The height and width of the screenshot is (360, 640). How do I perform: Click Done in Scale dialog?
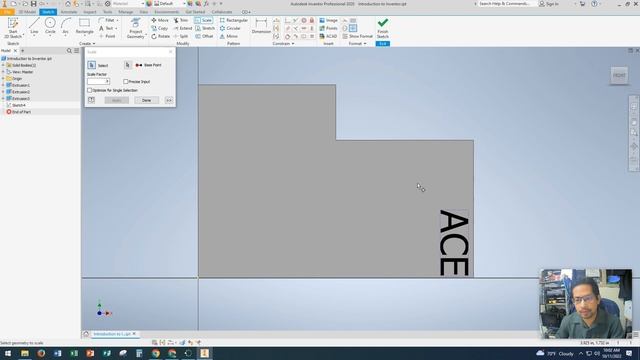pyautogui.click(x=147, y=100)
